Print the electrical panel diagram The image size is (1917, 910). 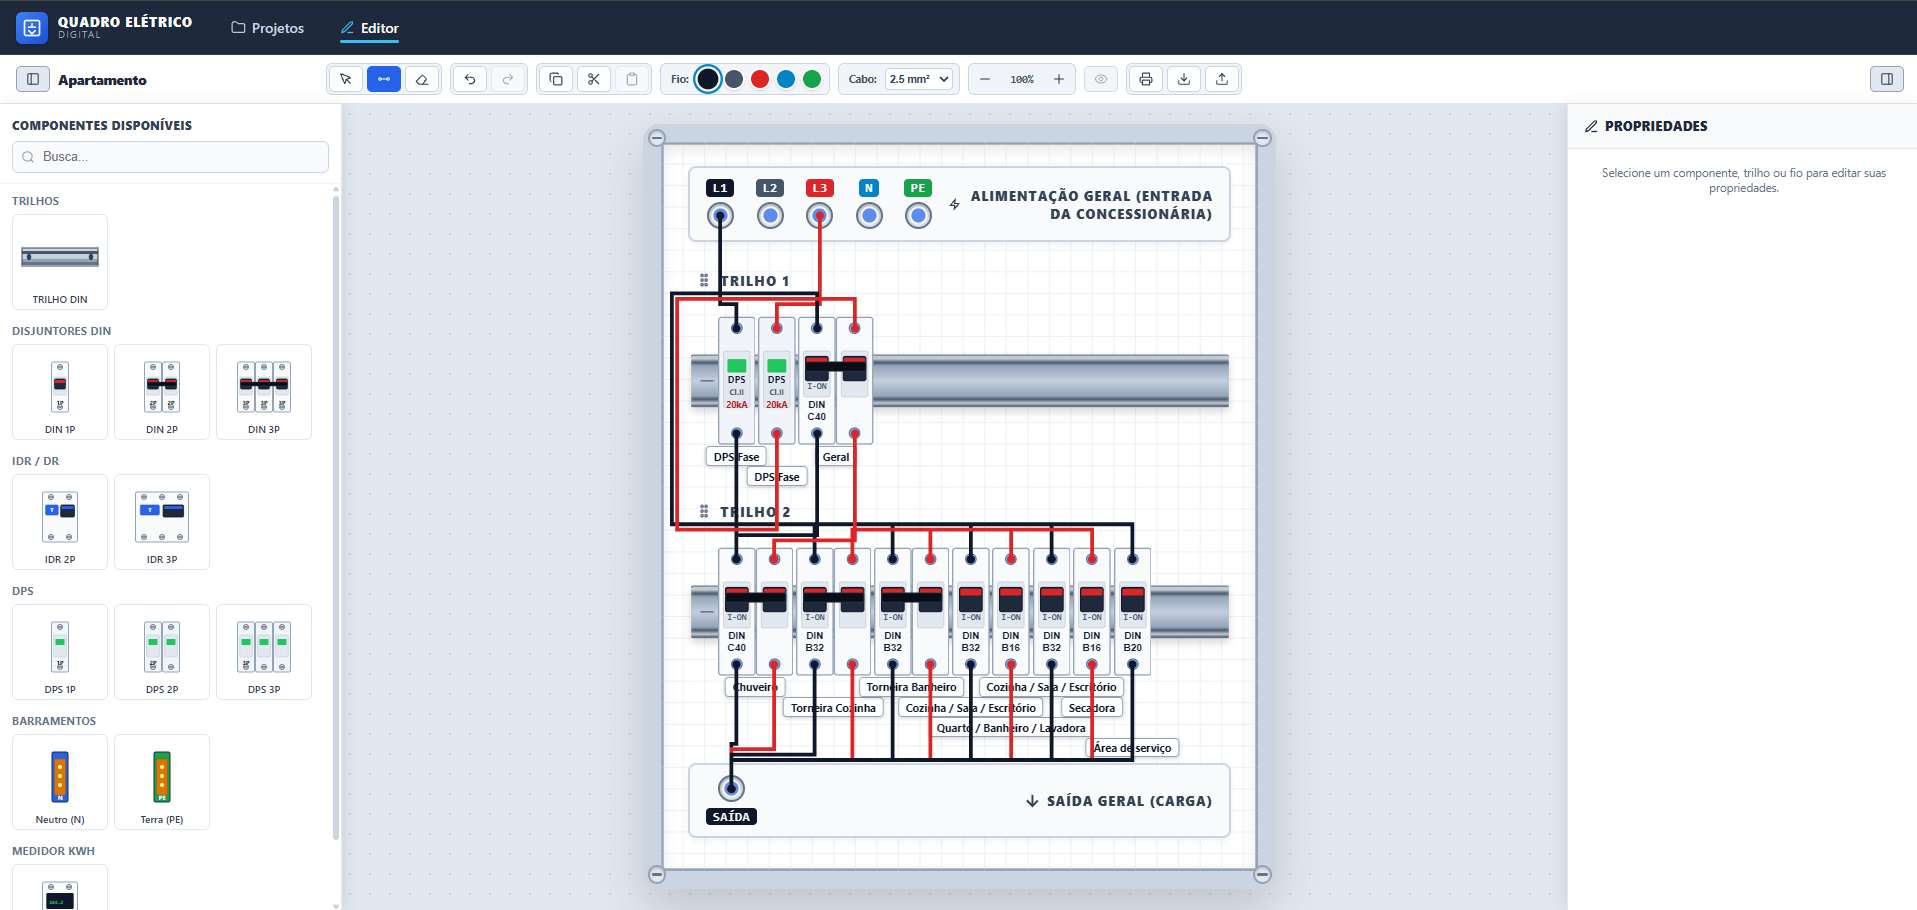point(1146,79)
